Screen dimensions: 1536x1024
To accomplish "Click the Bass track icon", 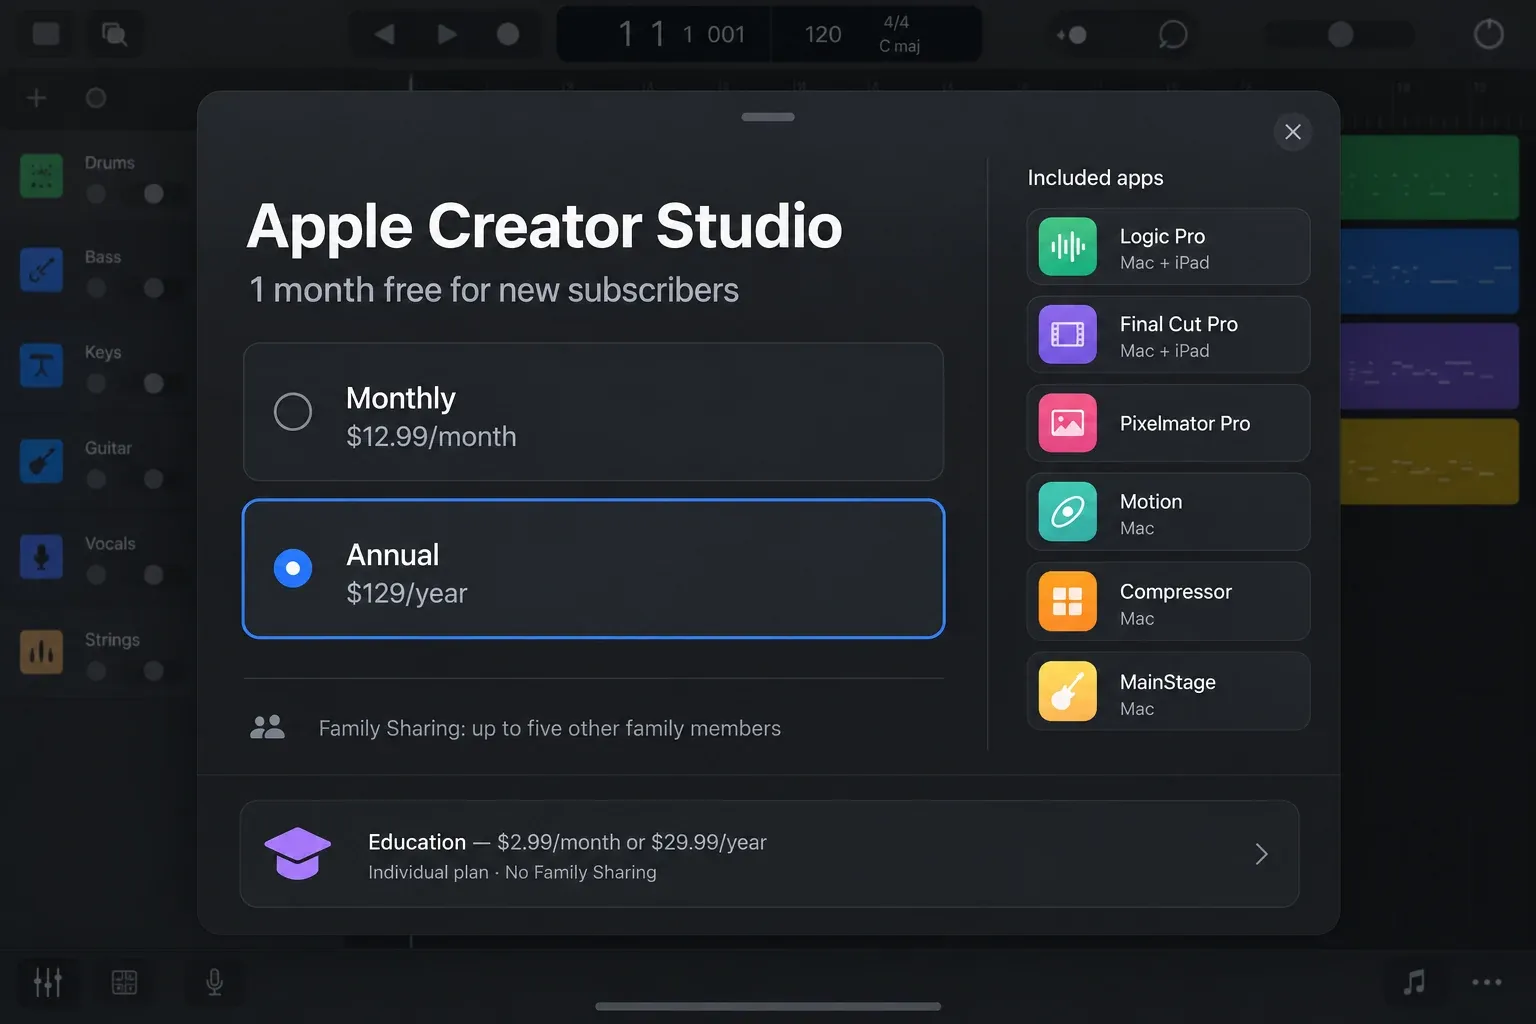I will (41, 270).
